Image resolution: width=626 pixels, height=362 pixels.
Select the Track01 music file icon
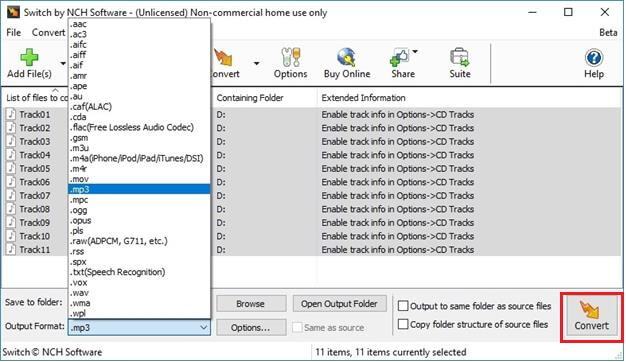11,114
